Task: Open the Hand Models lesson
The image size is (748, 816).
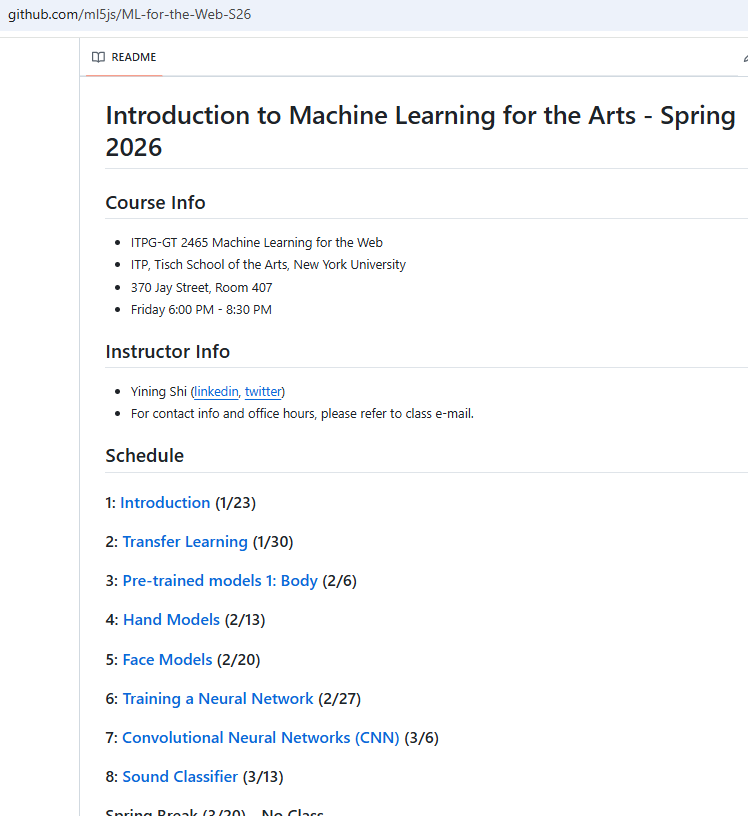Action: click(x=171, y=620)
